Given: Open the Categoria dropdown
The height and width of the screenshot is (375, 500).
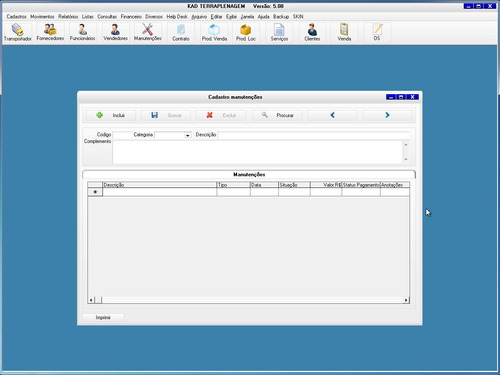Looking at the screenshot, I should coord(187,135).
